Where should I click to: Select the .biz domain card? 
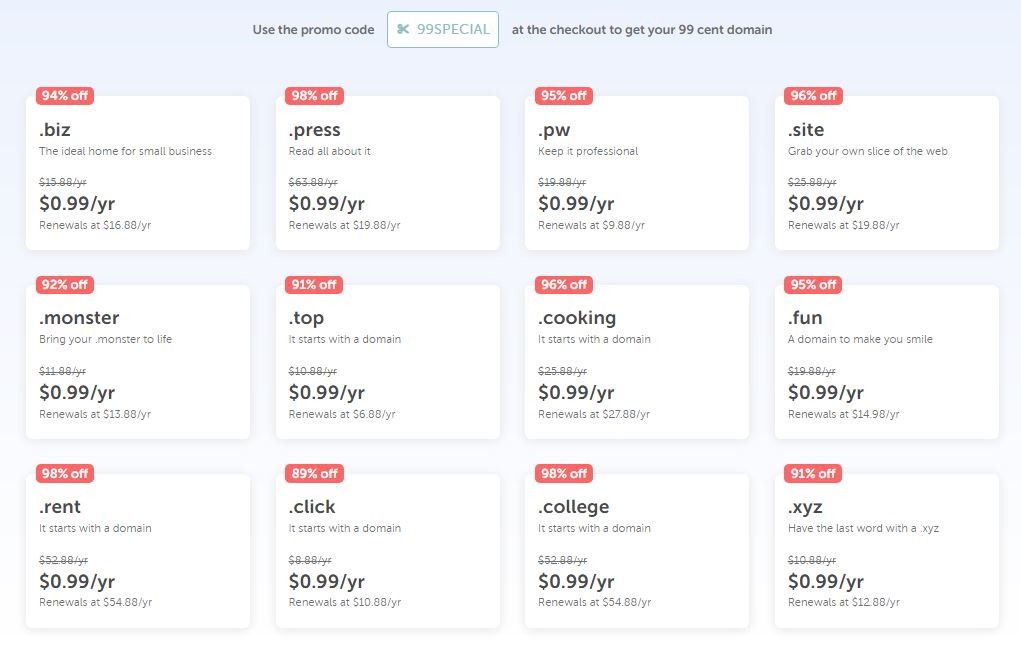coord(138,172)
